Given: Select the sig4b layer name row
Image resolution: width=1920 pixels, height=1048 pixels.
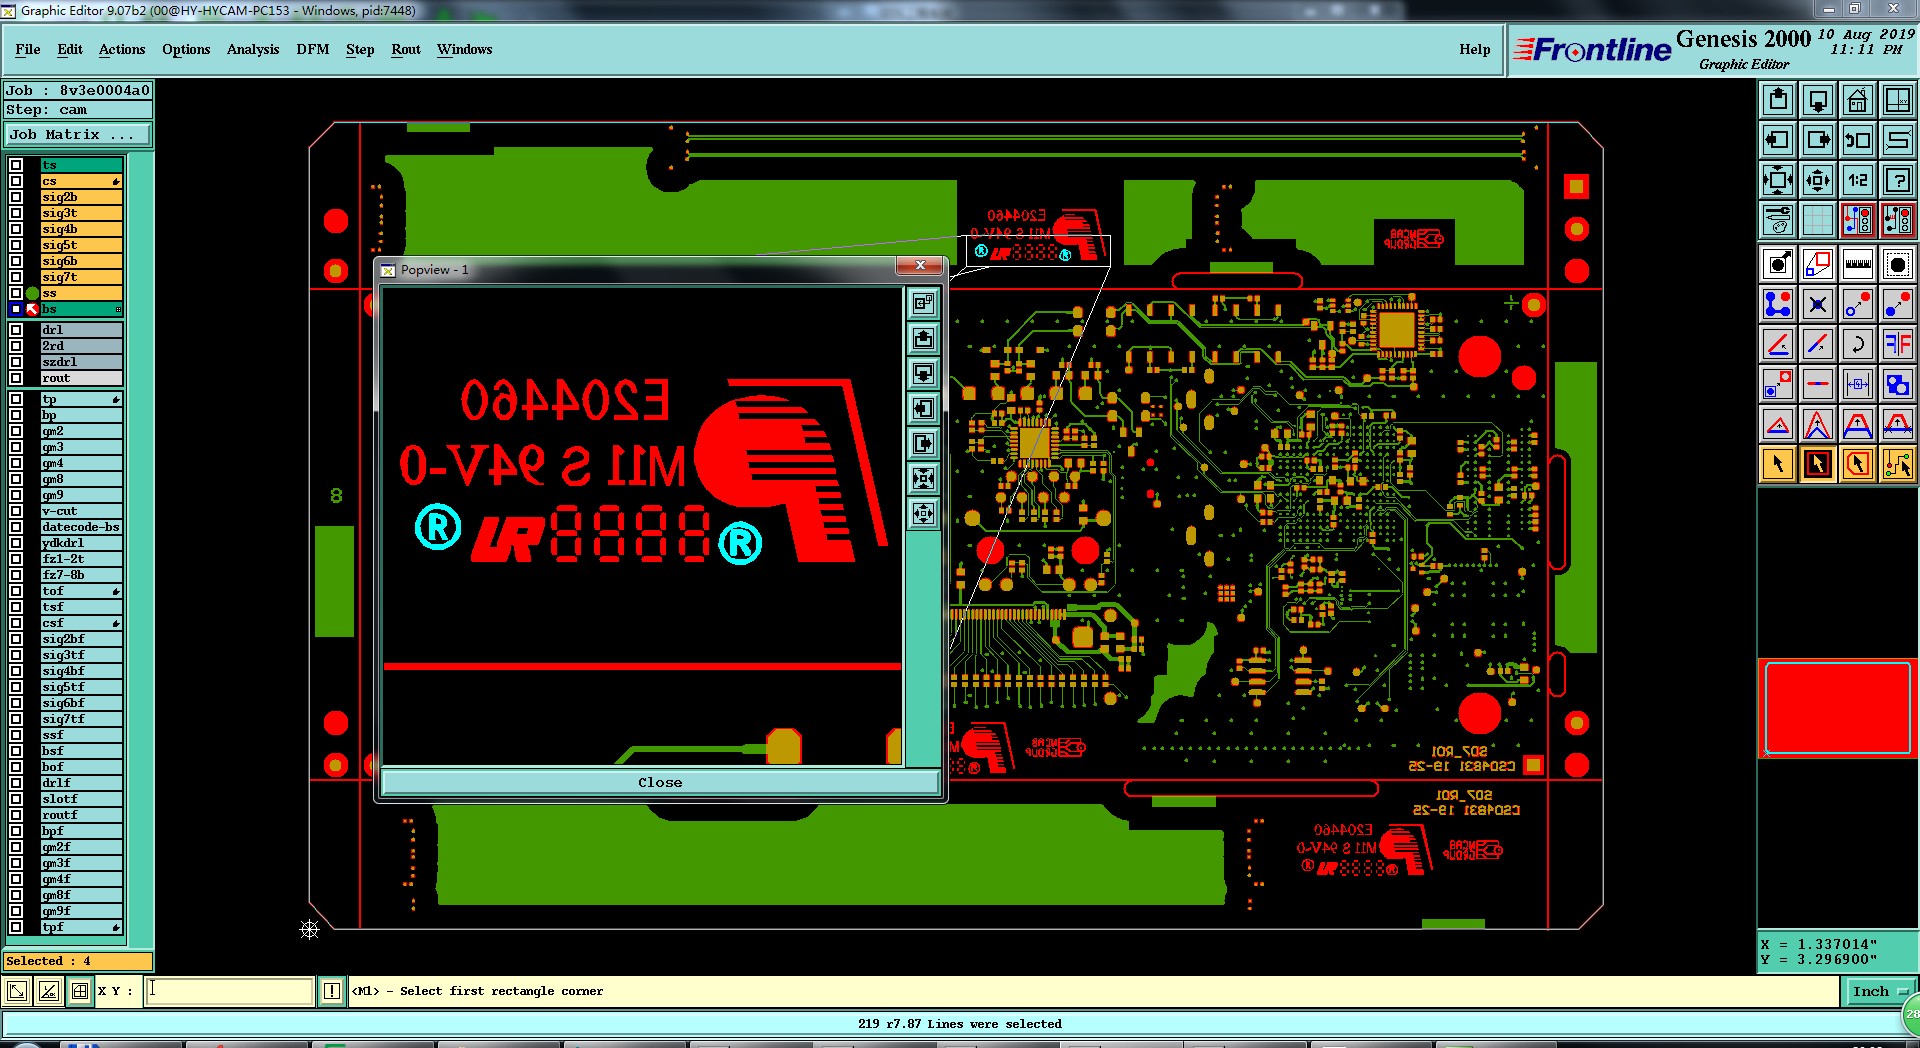Looking at the screenshot, I should pos(81,230).
